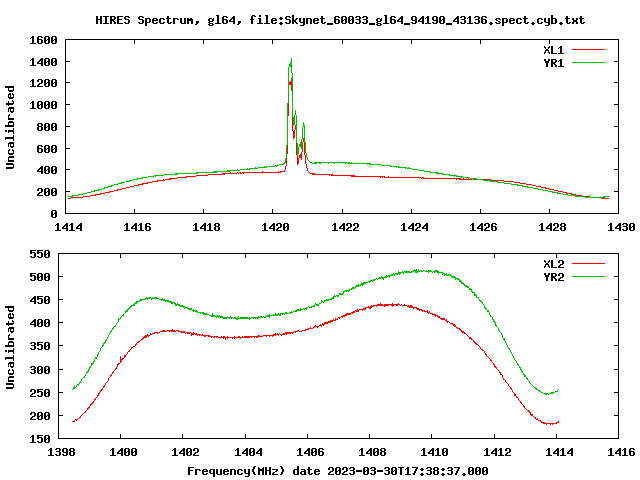Viewport: 640px width, 480px height.
Task: Click the YR1 legend label
Action: tap(553, 63)
